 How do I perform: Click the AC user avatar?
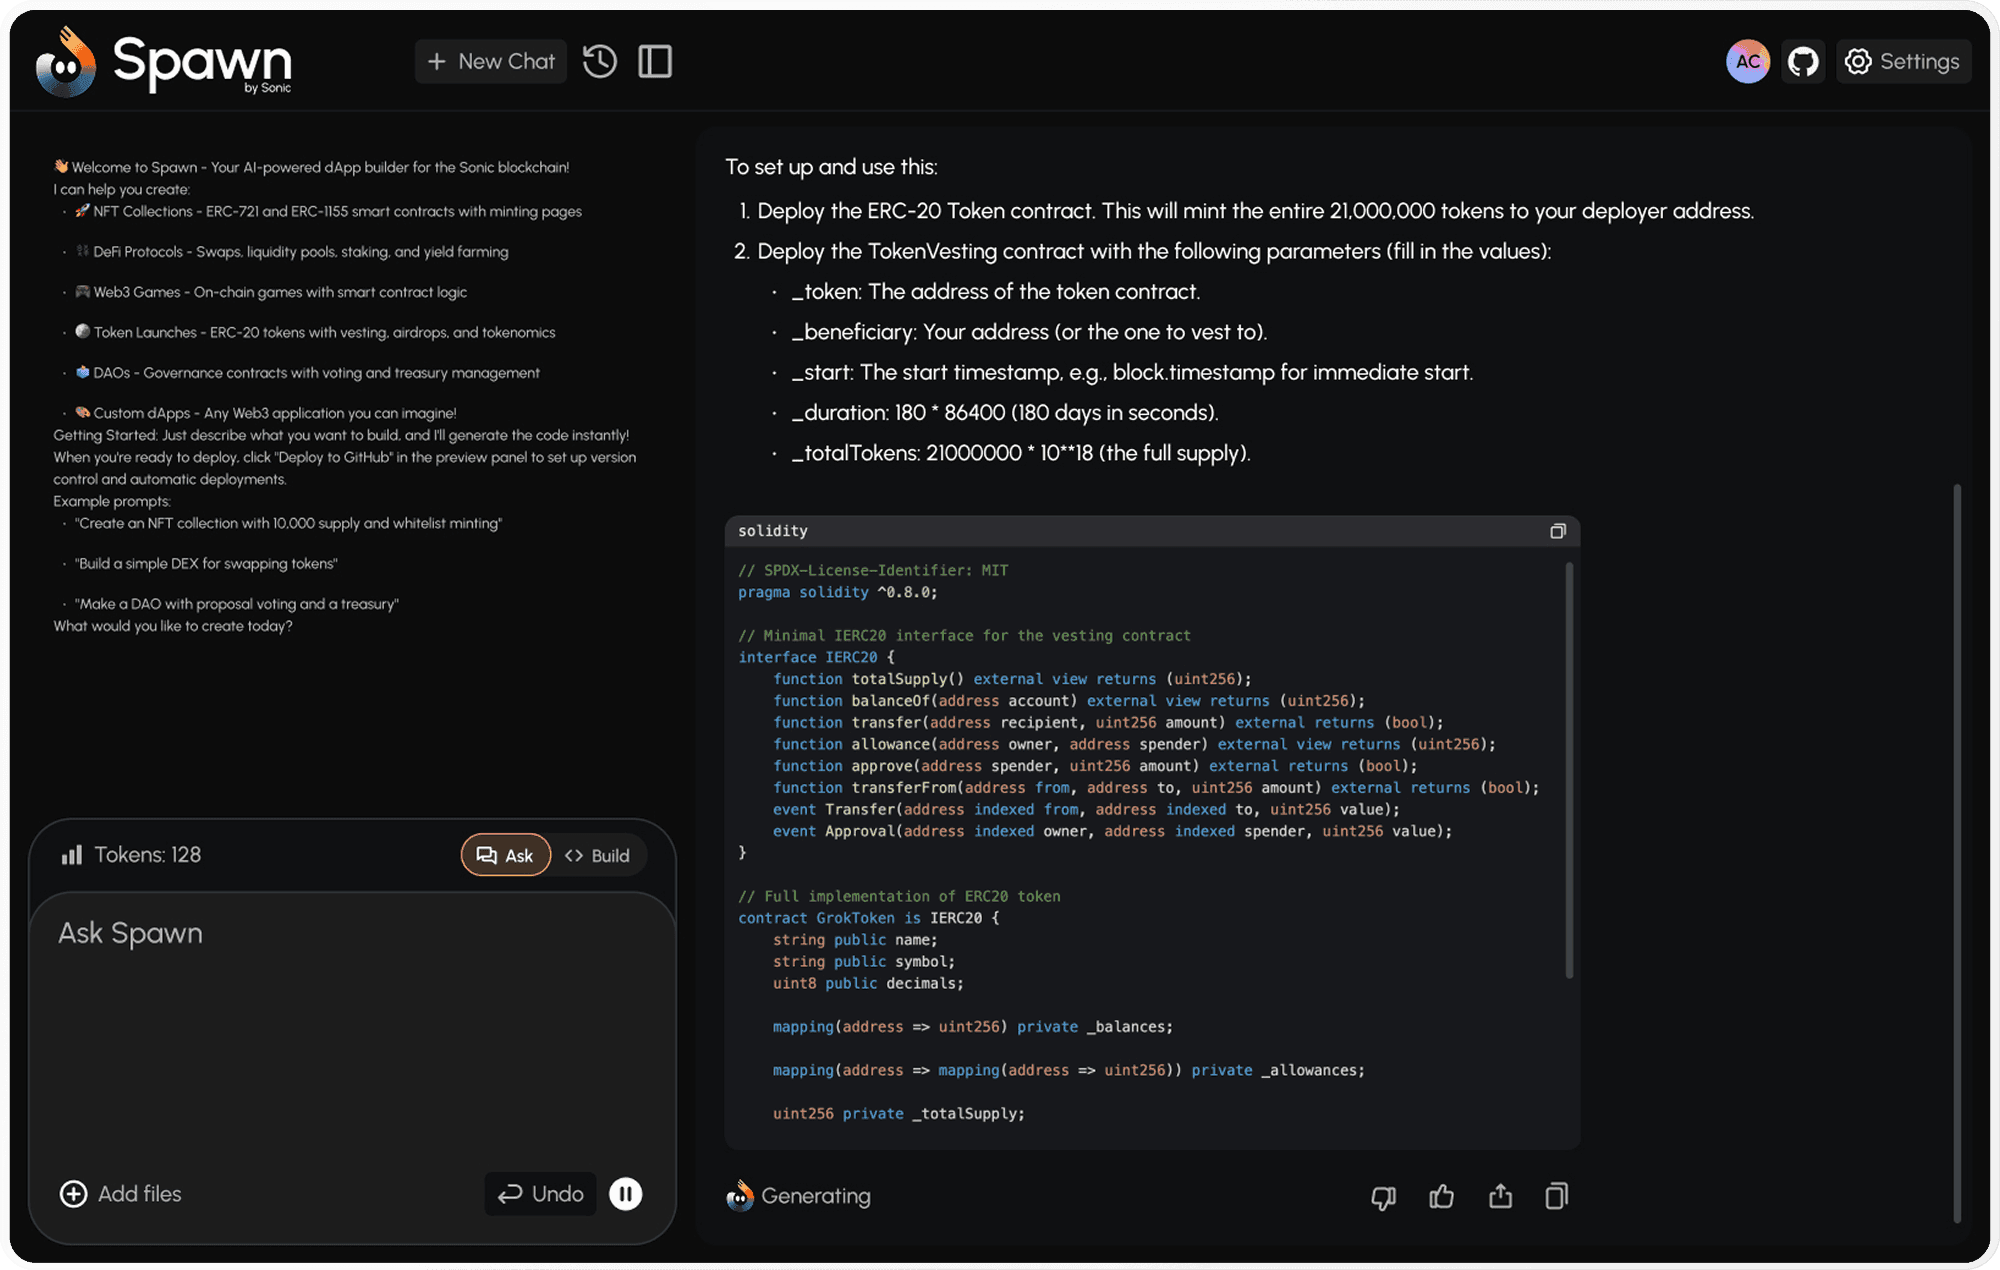pos(1747,61)
